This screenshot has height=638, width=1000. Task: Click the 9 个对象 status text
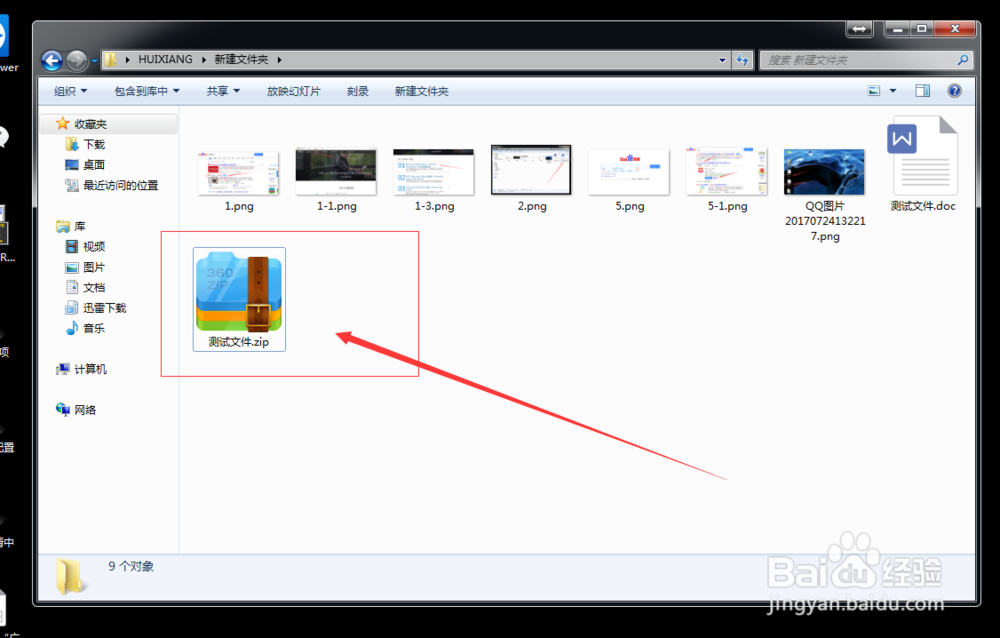click(131, 566)
